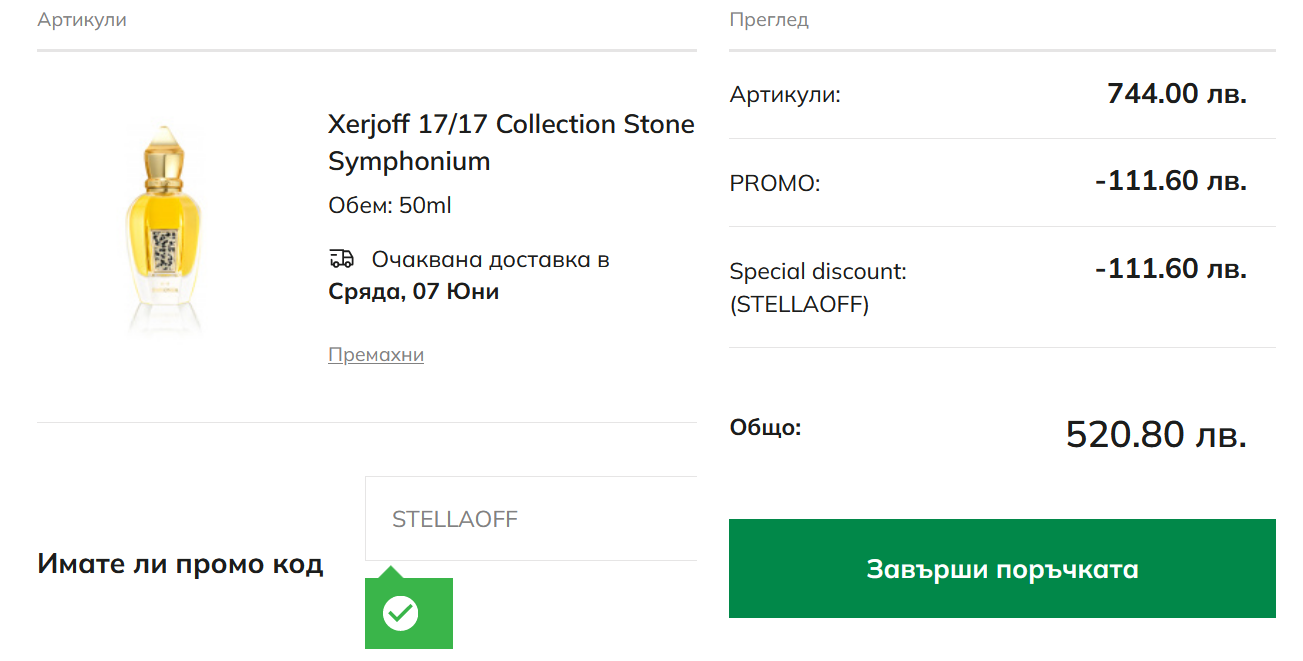1303x661 pixels.
Task: Remove the item via Премахни link
Action: (x=376, y=355)
